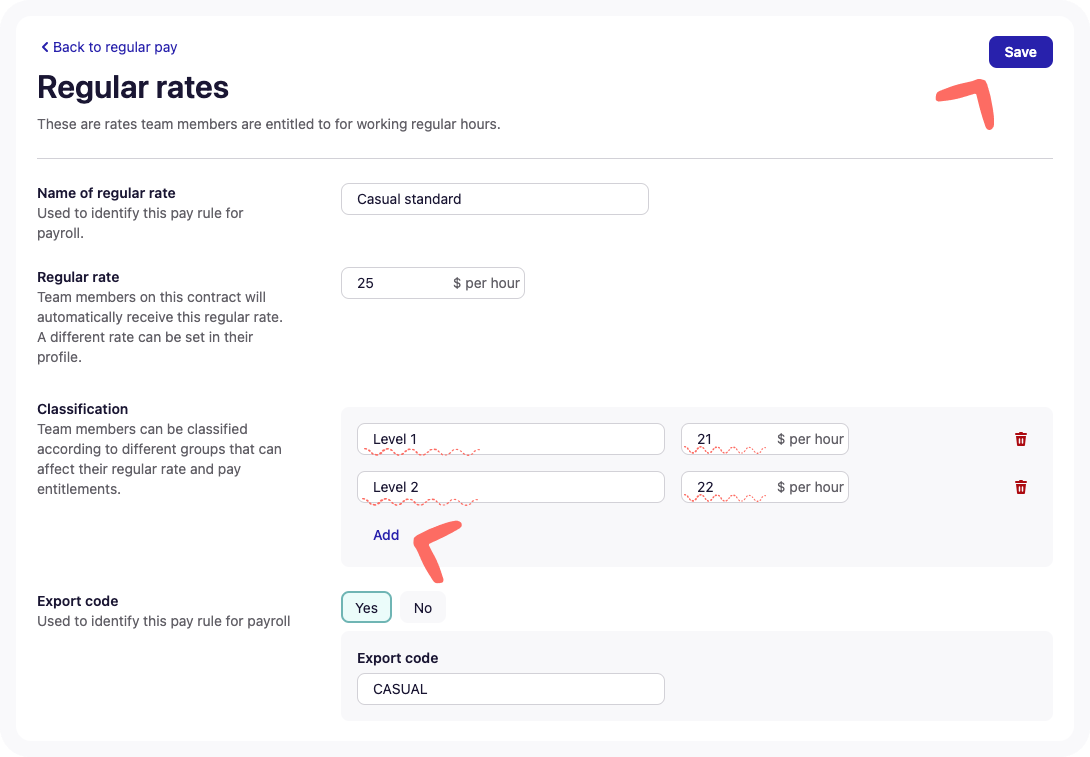
Task: Edit the CASUAL export code field
Action: 511,689
